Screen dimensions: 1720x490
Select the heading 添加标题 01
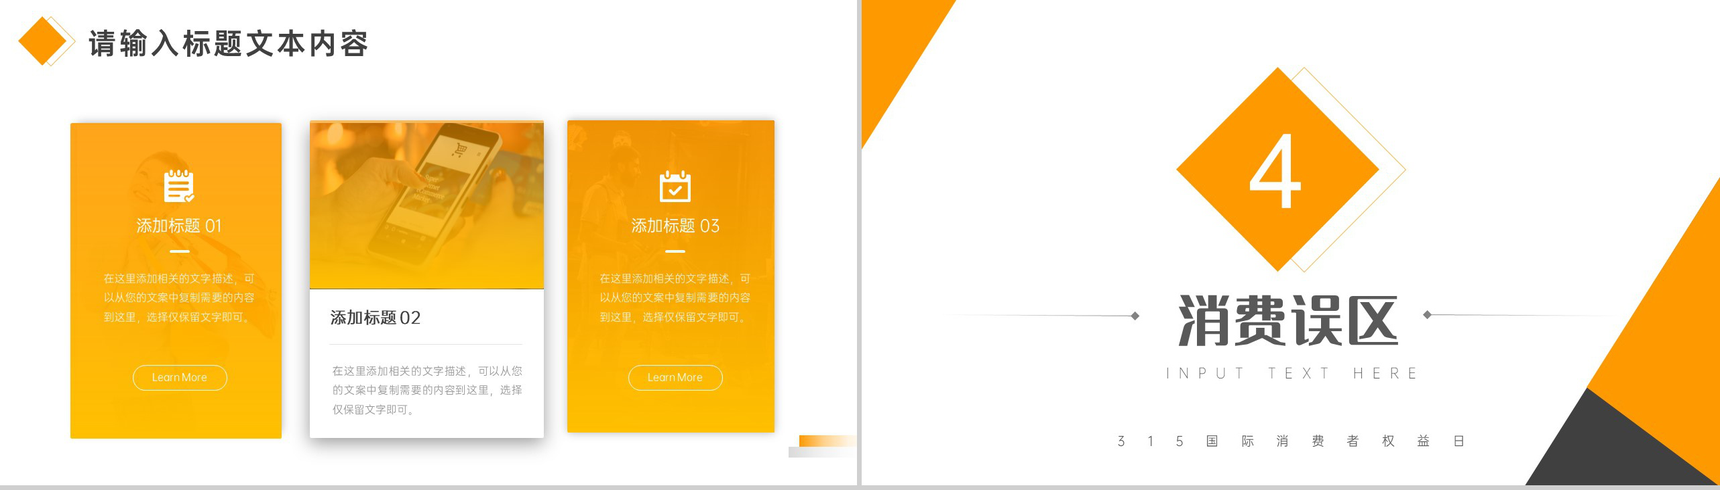pyautogui.click(x=179, y=226)
